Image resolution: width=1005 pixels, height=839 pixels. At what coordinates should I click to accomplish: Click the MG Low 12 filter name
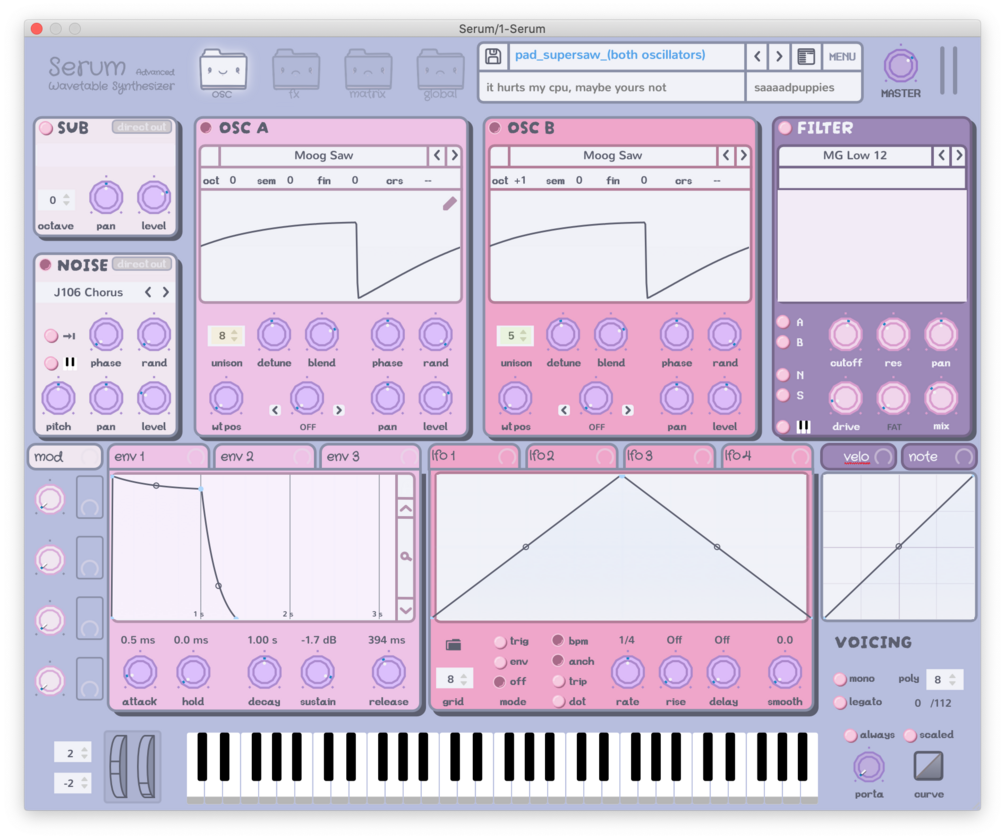pos(855,155)
